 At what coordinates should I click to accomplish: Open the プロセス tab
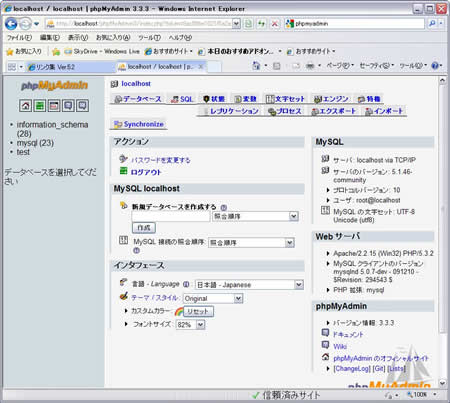(x=285, y=111)
